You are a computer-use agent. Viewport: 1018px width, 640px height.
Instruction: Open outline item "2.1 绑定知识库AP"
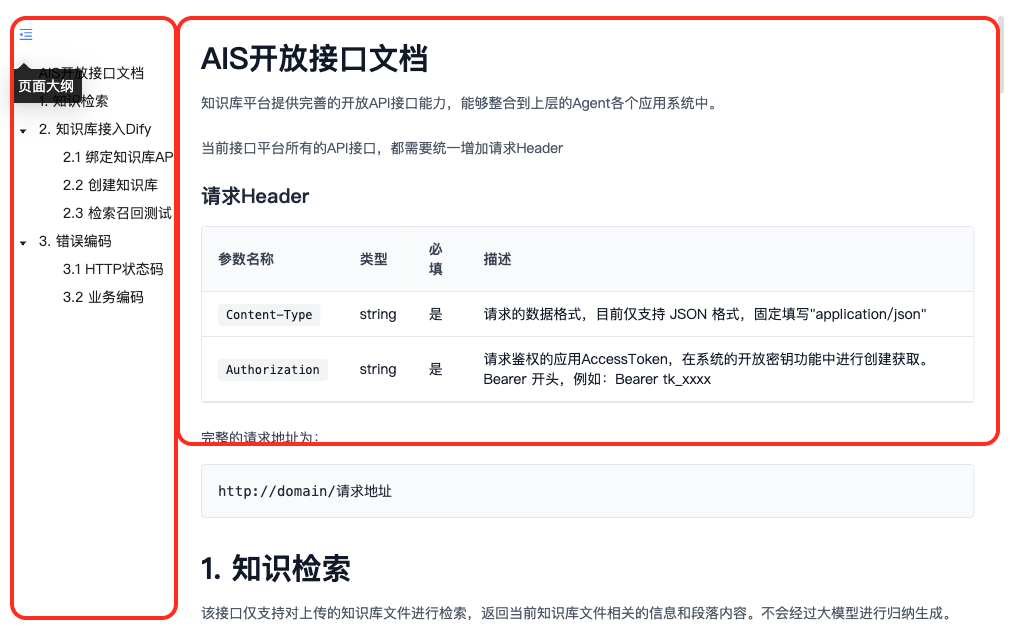coord(118,157)
